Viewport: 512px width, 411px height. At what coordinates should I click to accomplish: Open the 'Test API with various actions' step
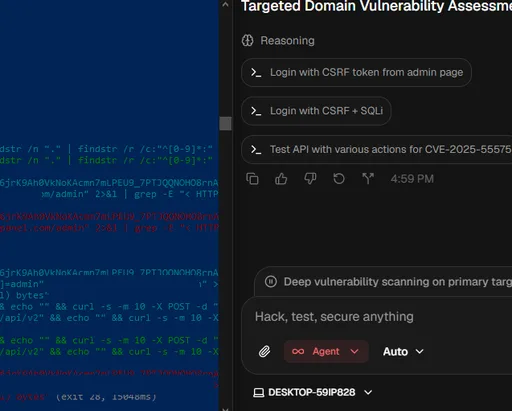coord(377,149)
